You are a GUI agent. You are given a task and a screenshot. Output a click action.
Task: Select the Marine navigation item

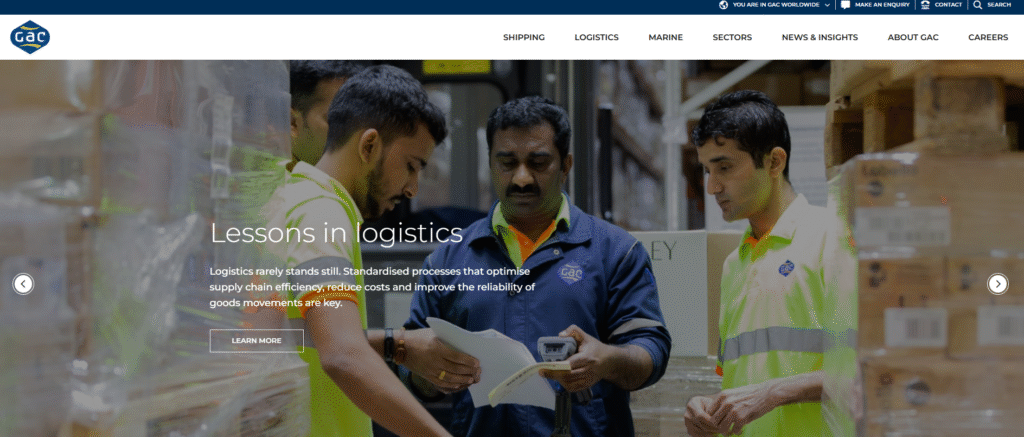click(665, 37)
